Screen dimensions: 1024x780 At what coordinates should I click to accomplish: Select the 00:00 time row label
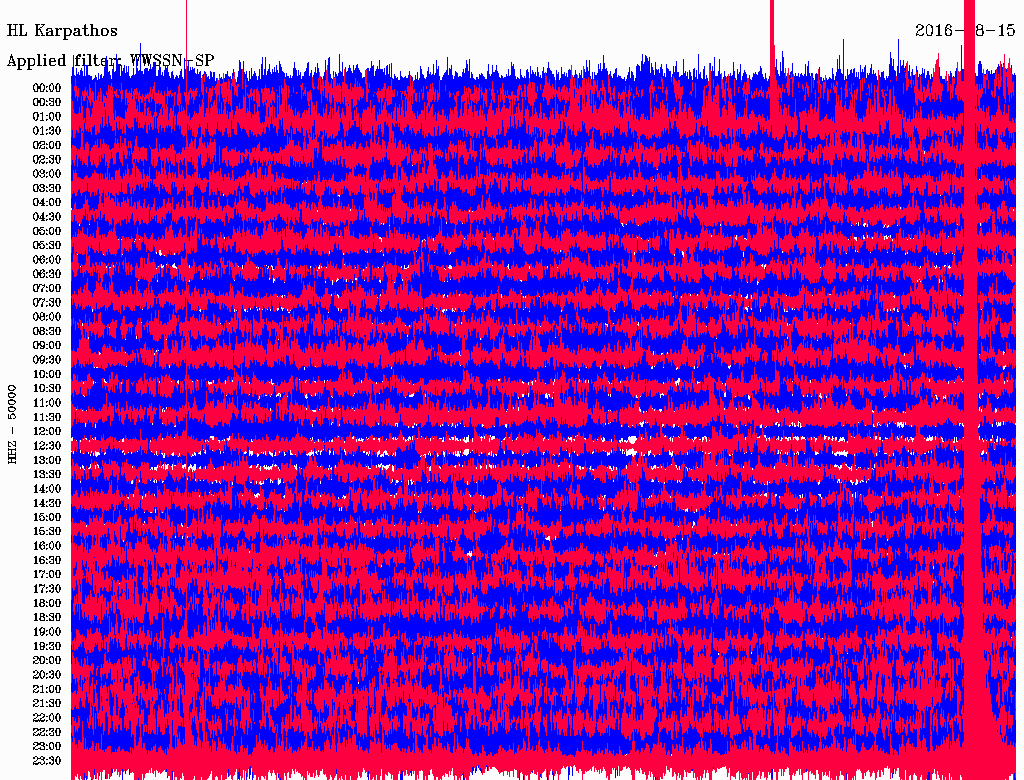[x=47, y=88]
